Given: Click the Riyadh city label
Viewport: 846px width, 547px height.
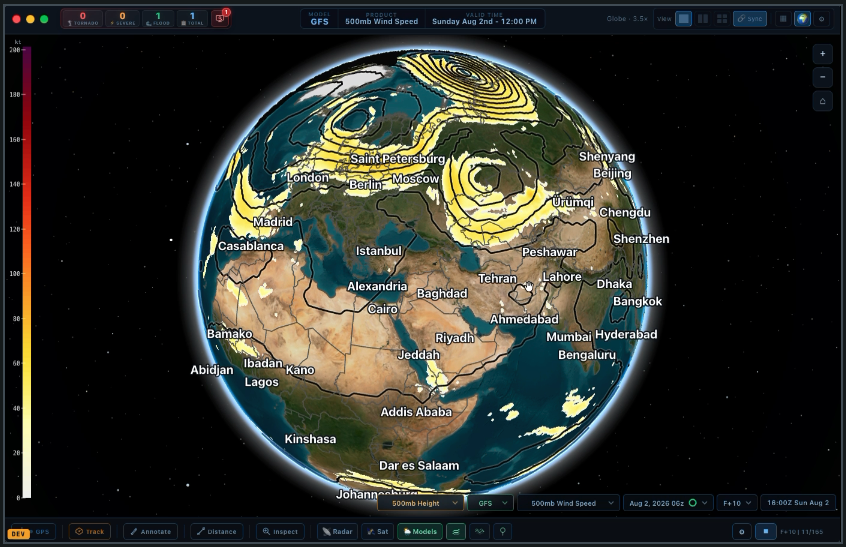Looking at the screenshot, I should [x=454, y=338].
